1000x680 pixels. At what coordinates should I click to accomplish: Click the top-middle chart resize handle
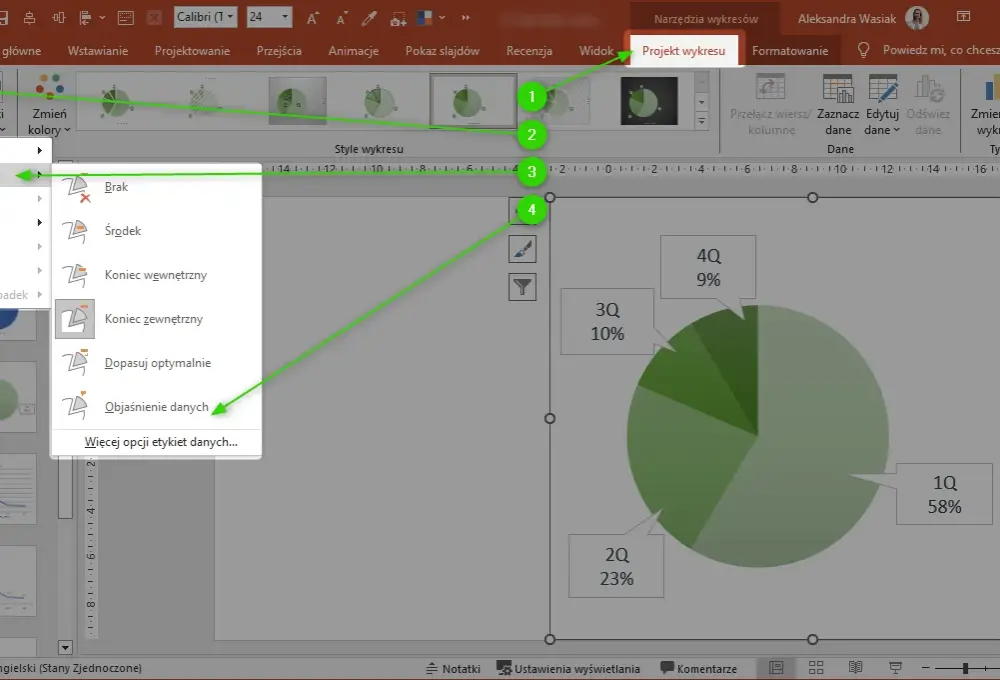click(812, 198)
